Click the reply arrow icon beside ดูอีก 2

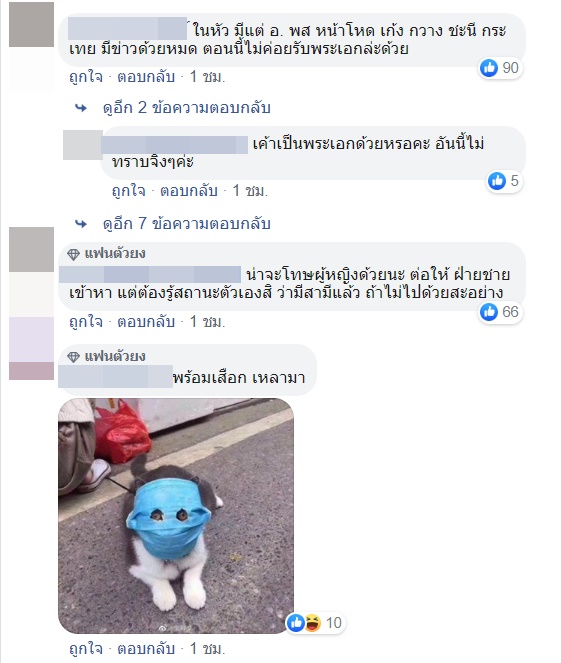point(81,108)
